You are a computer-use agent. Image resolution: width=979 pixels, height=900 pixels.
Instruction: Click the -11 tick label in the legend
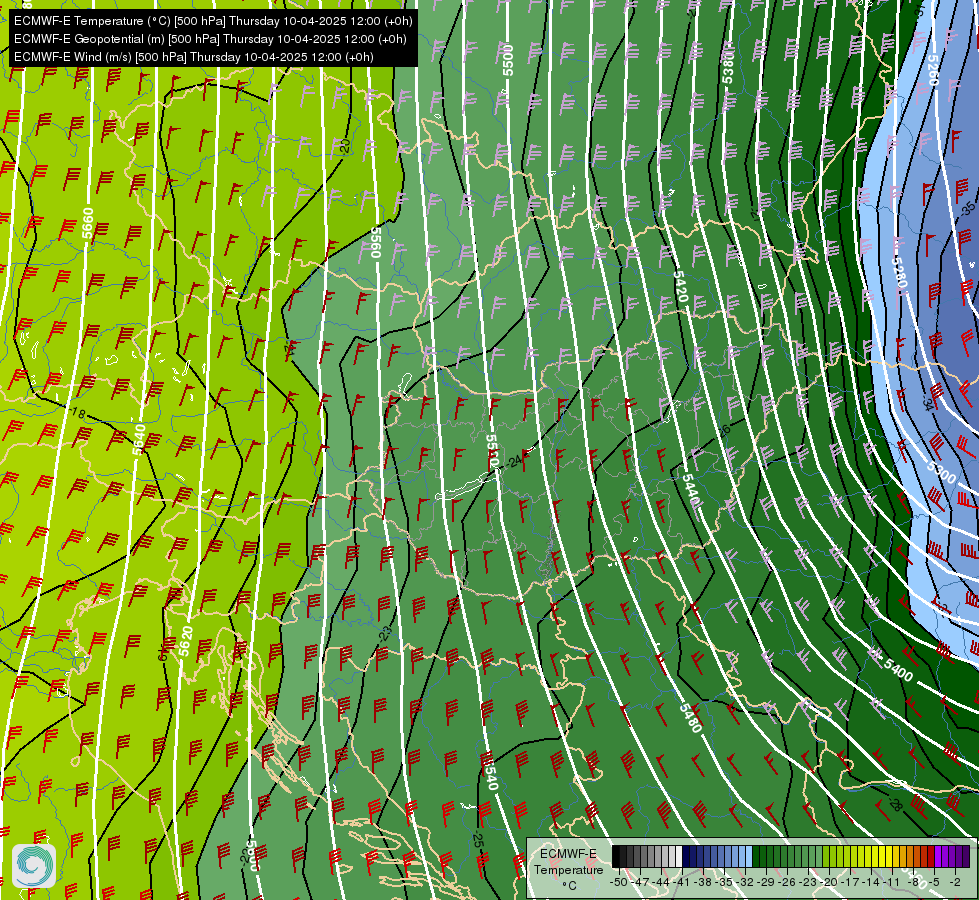coord(891,881)
